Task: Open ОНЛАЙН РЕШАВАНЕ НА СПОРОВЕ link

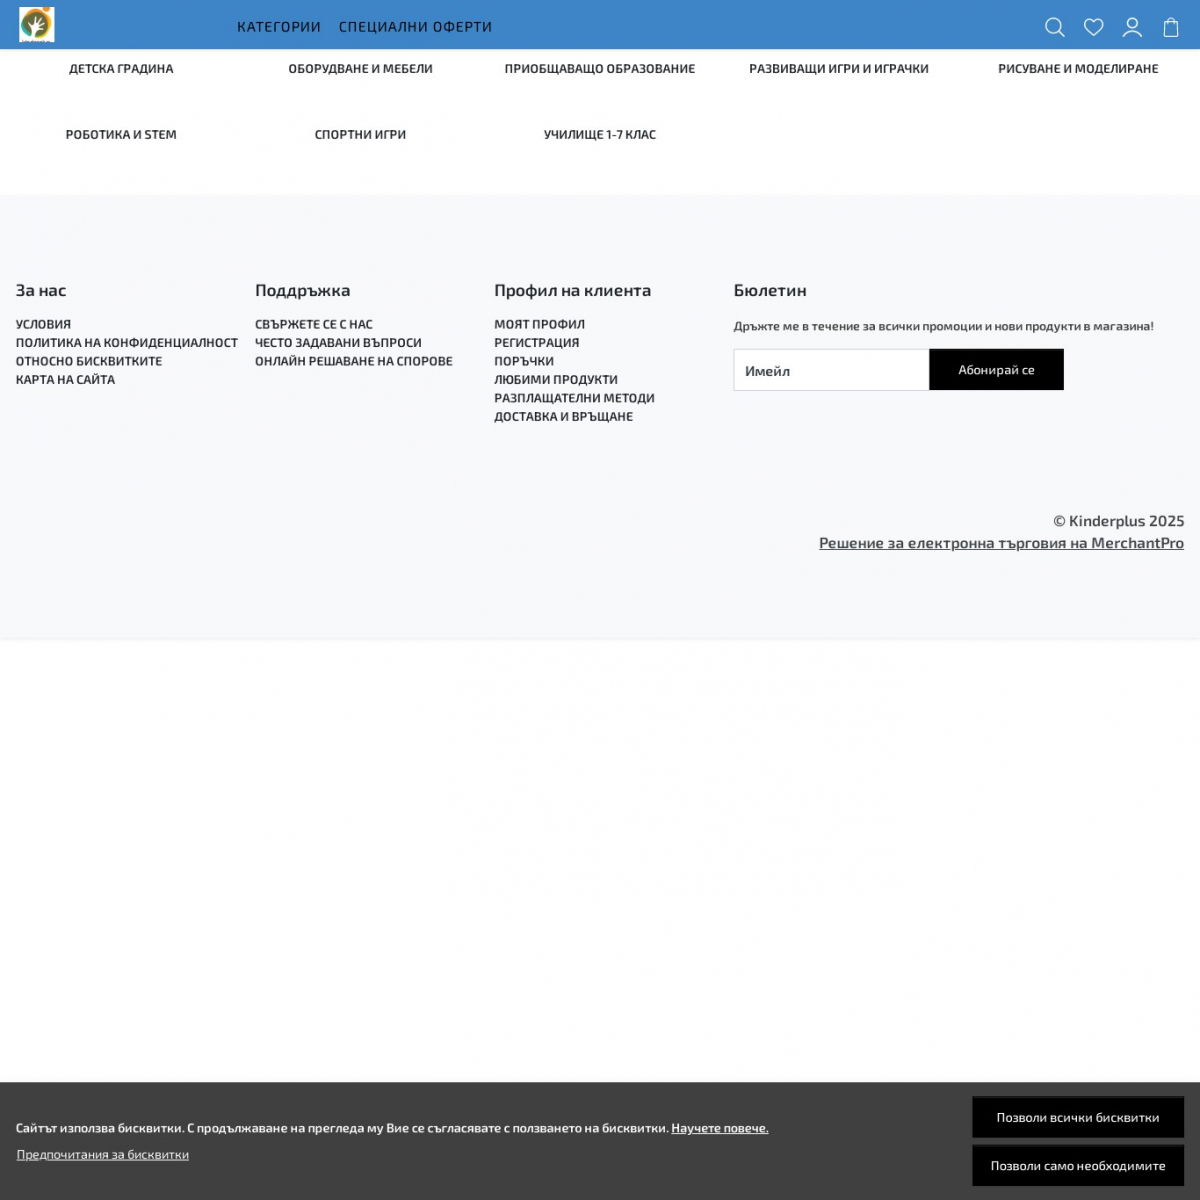Action: 354,361
